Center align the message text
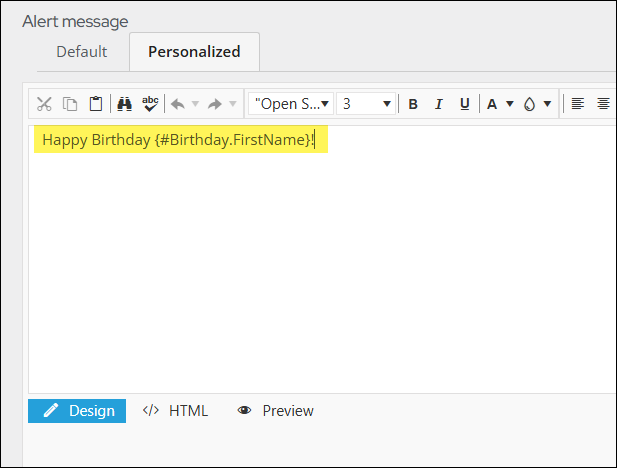 [603, 104]
